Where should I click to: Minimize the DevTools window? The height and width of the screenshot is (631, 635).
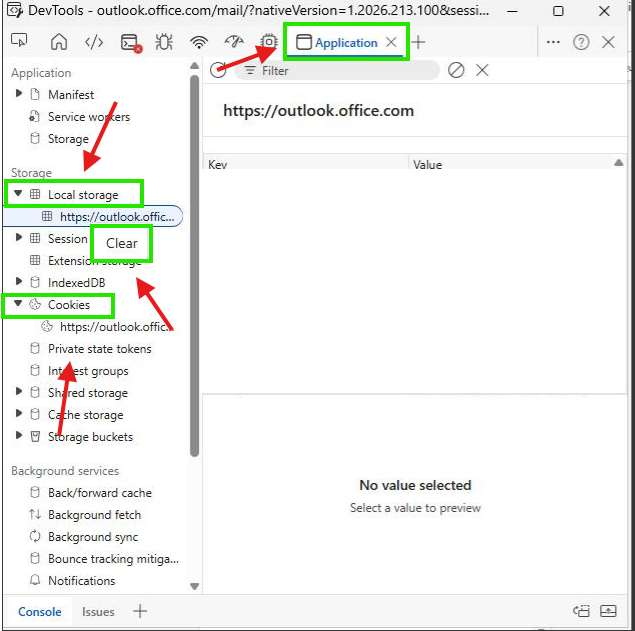tap(512, 11)
